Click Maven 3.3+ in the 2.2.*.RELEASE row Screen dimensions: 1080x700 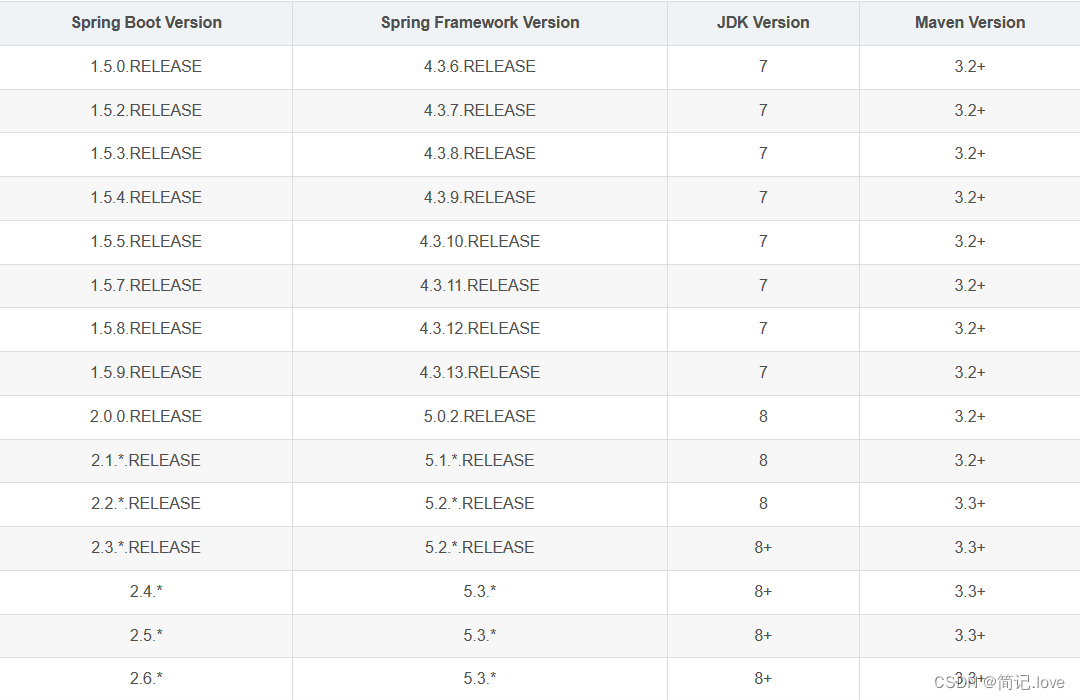tap(970, 504)
